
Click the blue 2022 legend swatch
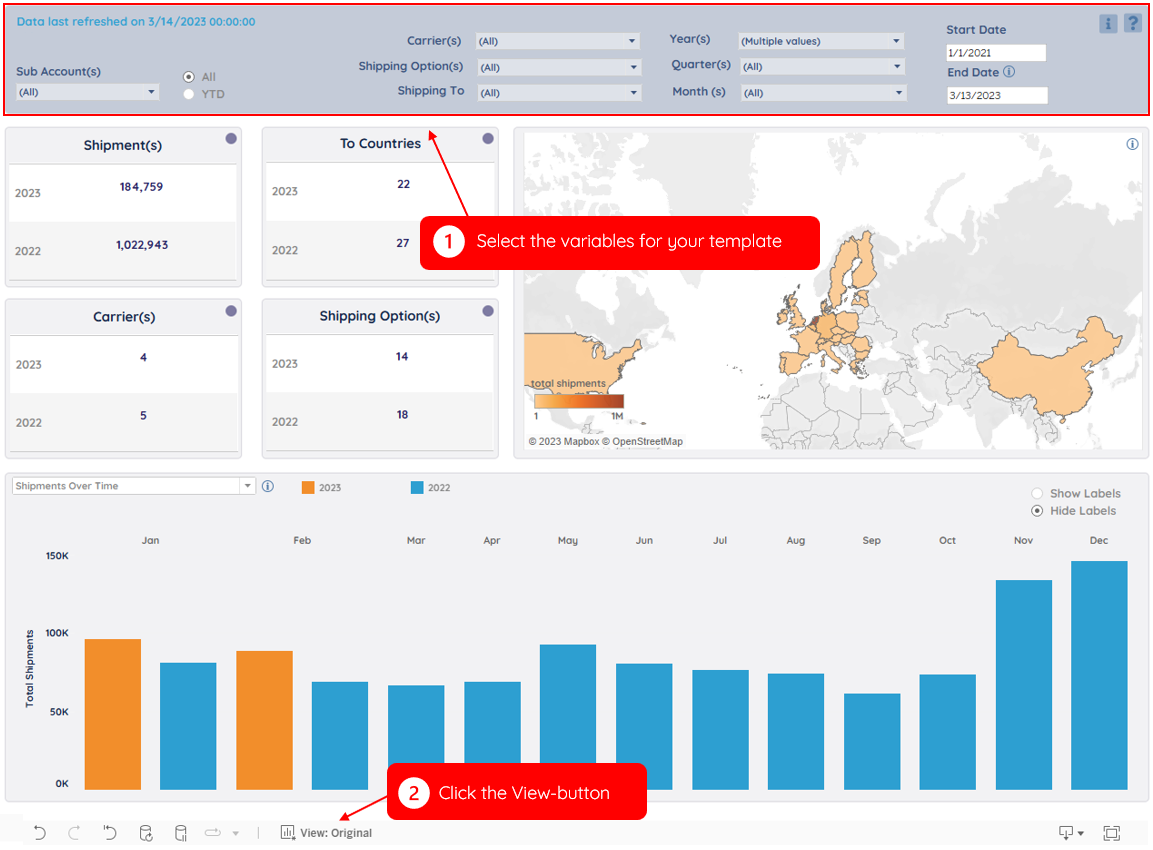[417, 488]
